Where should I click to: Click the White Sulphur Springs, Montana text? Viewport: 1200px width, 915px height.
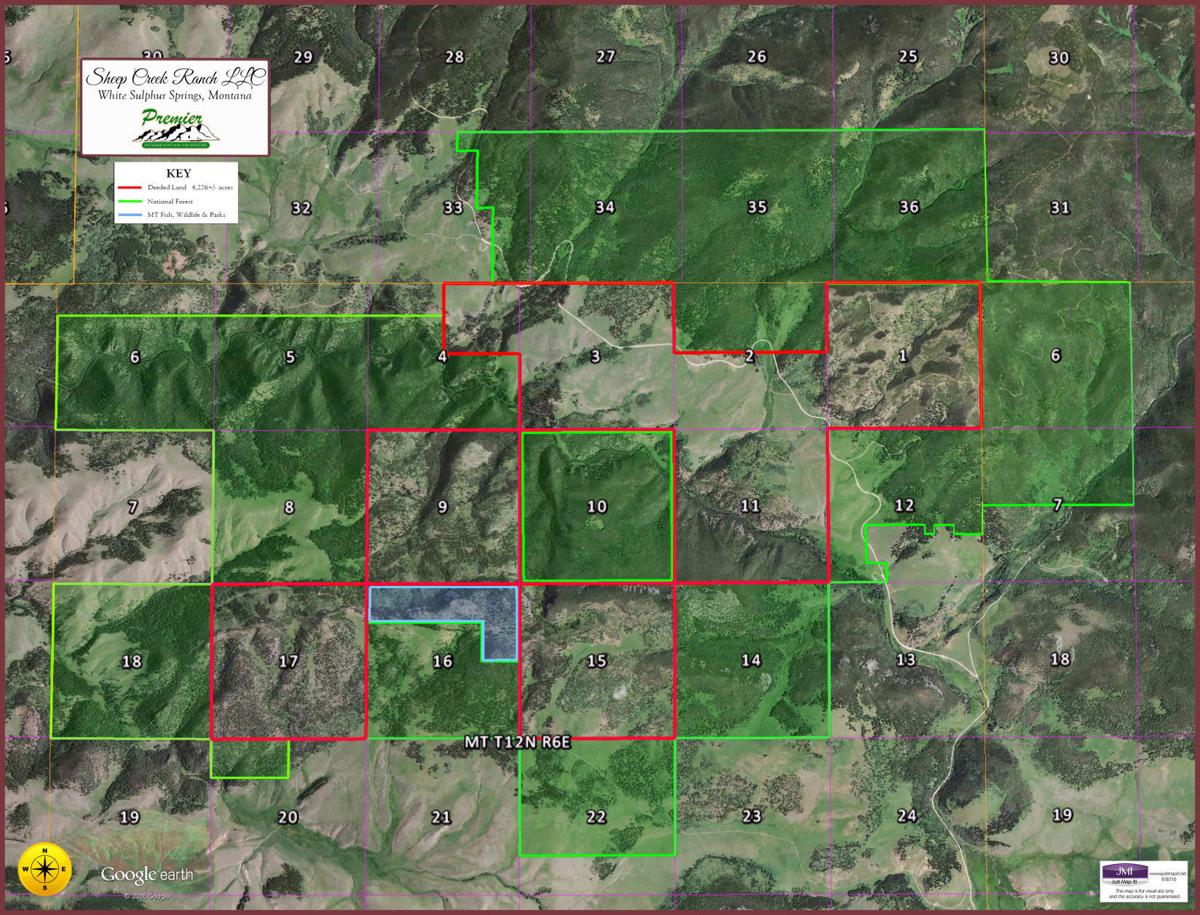pos(174,96)
